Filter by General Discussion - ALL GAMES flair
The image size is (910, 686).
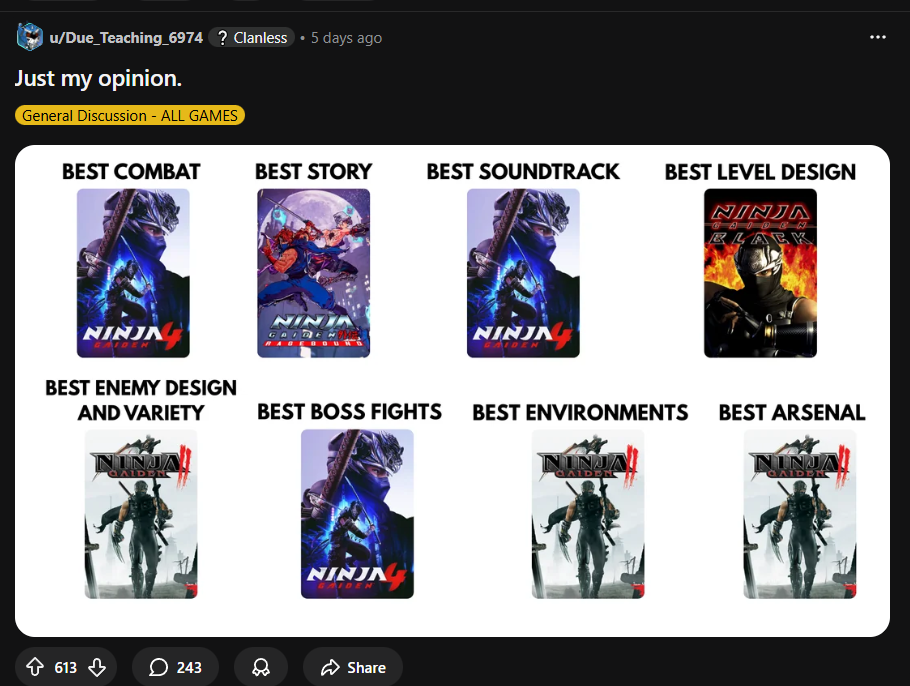[x=129, y=115]
